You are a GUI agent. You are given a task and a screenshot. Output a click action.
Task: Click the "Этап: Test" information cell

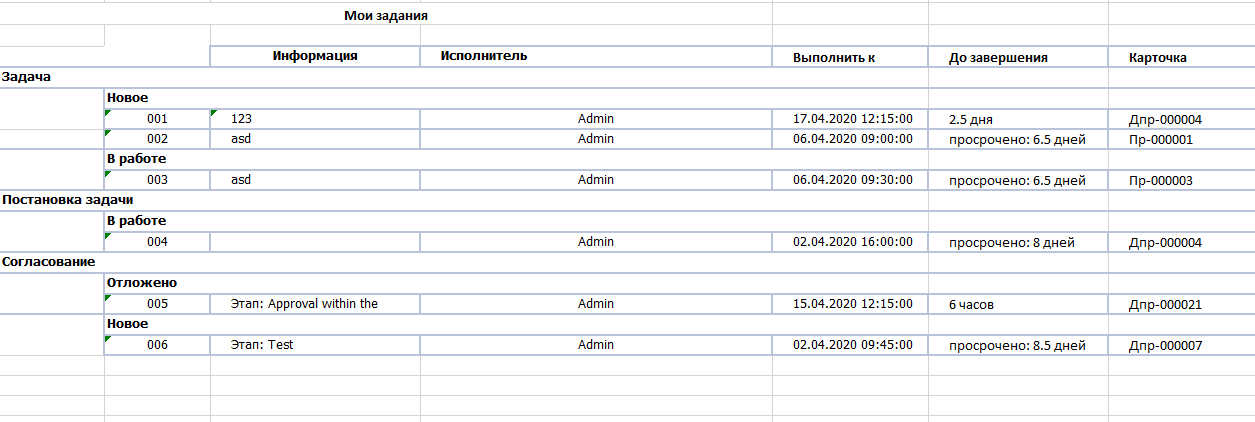(x=261, y=345)
